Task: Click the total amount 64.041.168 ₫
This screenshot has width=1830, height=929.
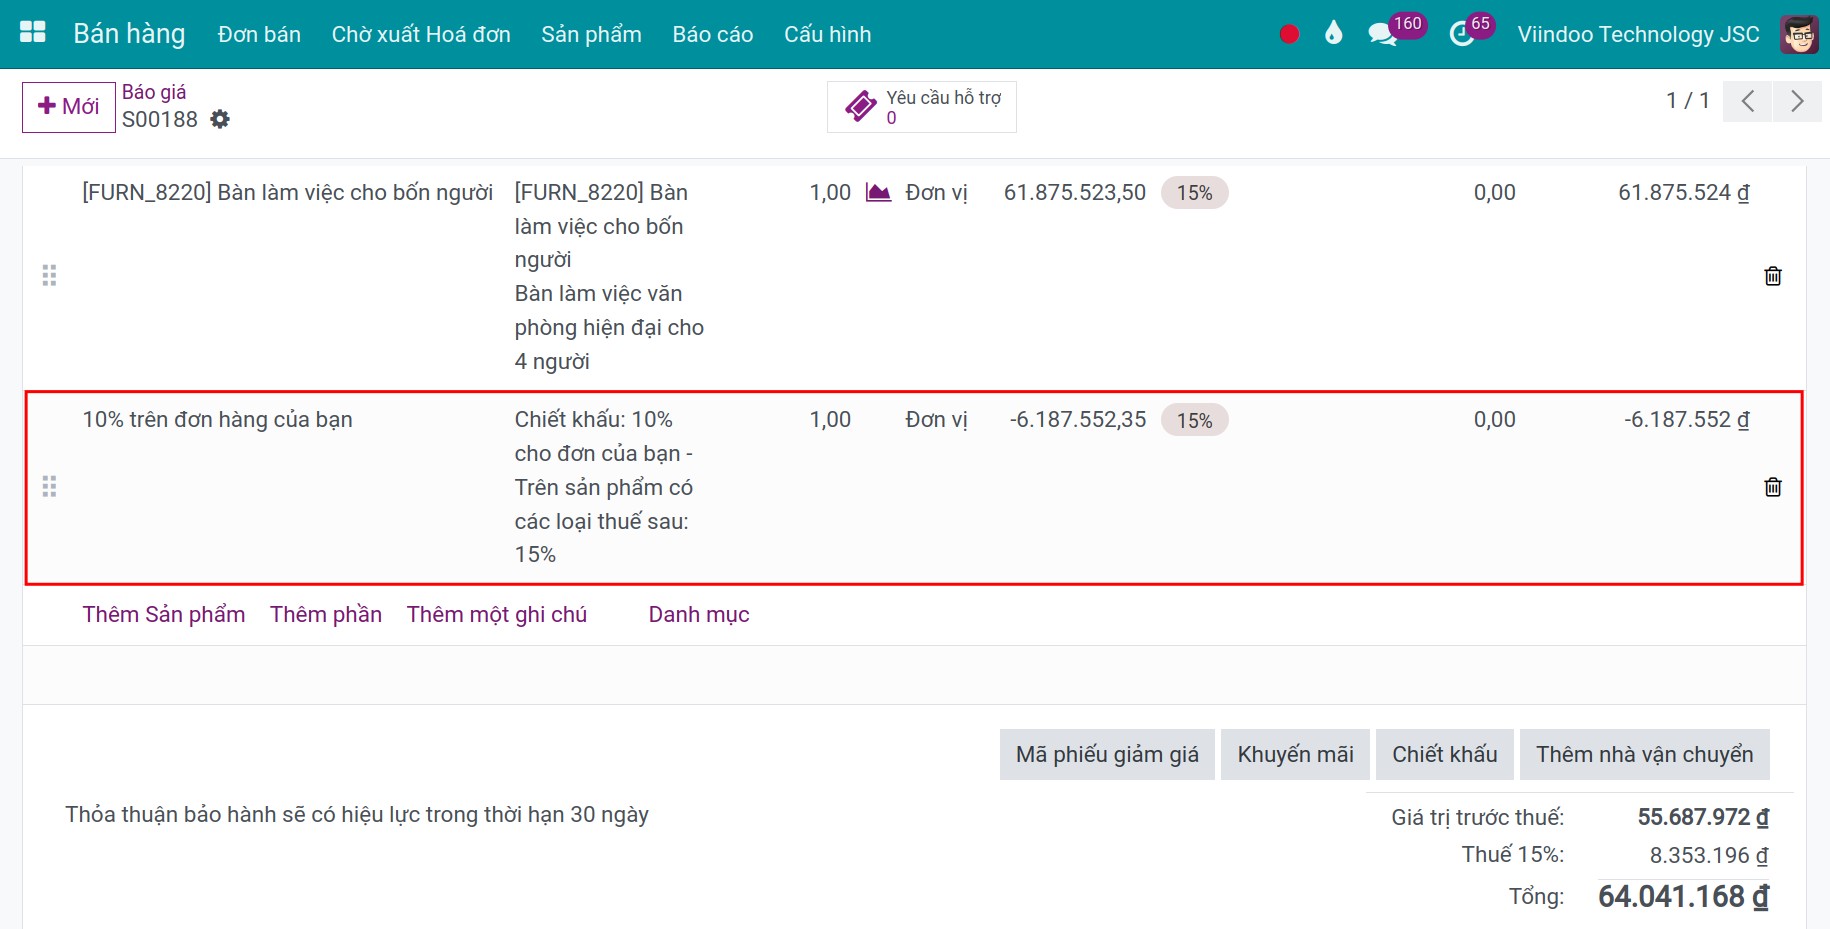Action: coord(1683,896)
